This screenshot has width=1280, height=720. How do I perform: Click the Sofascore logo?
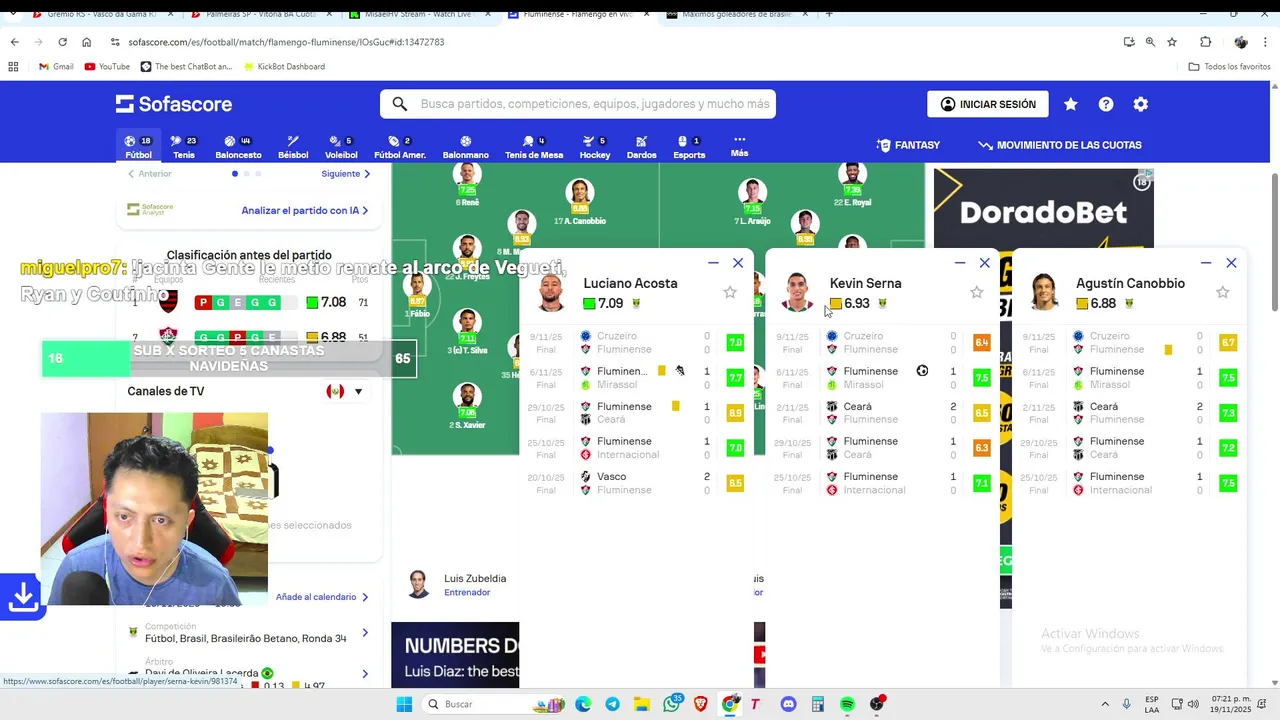174,104
